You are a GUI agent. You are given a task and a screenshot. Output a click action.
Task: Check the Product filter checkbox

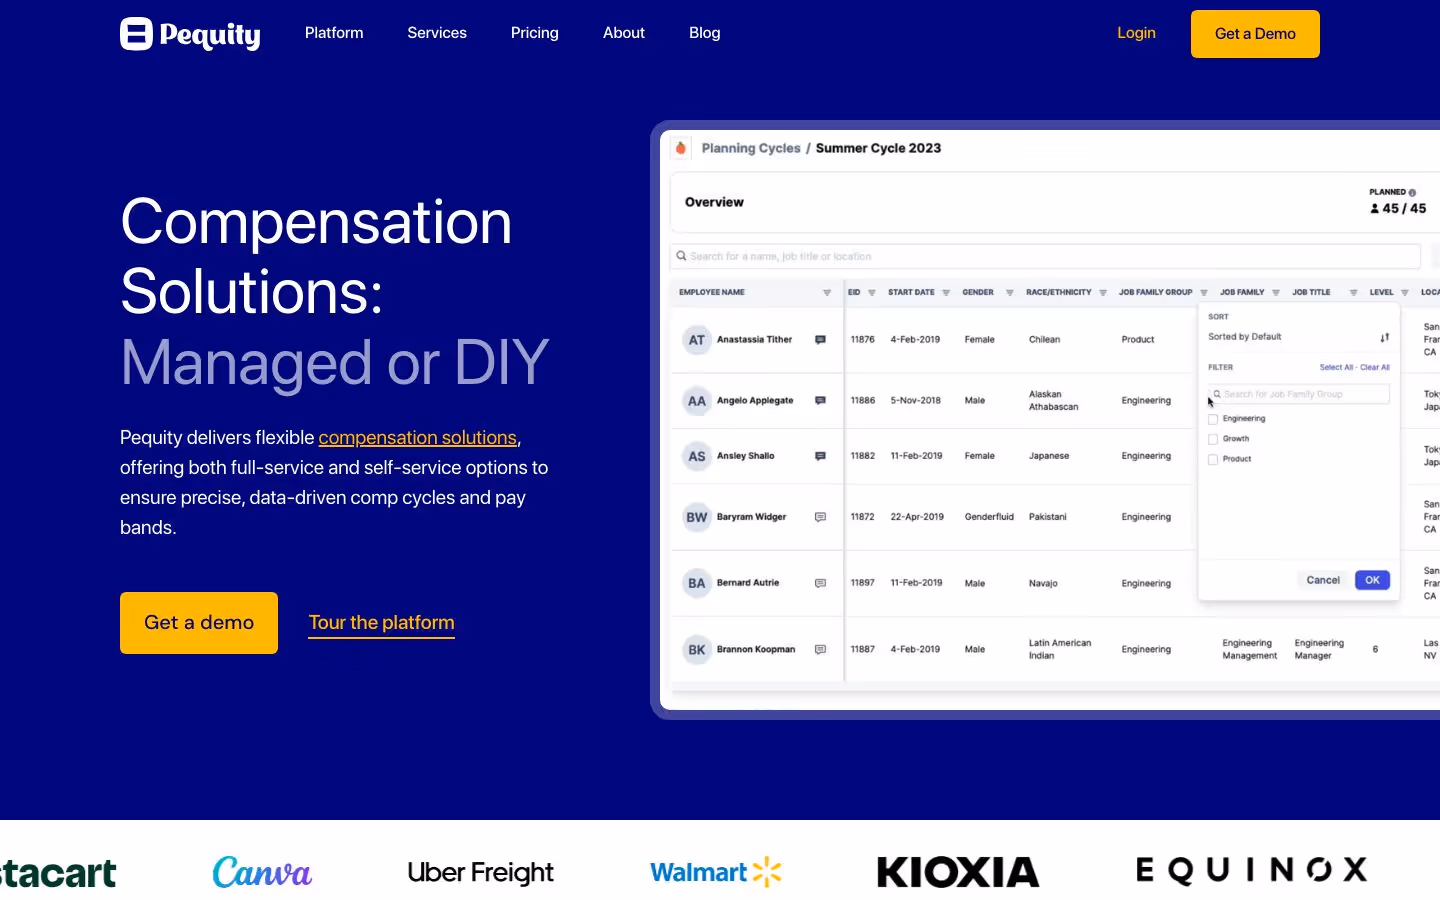pos(1213,459)
